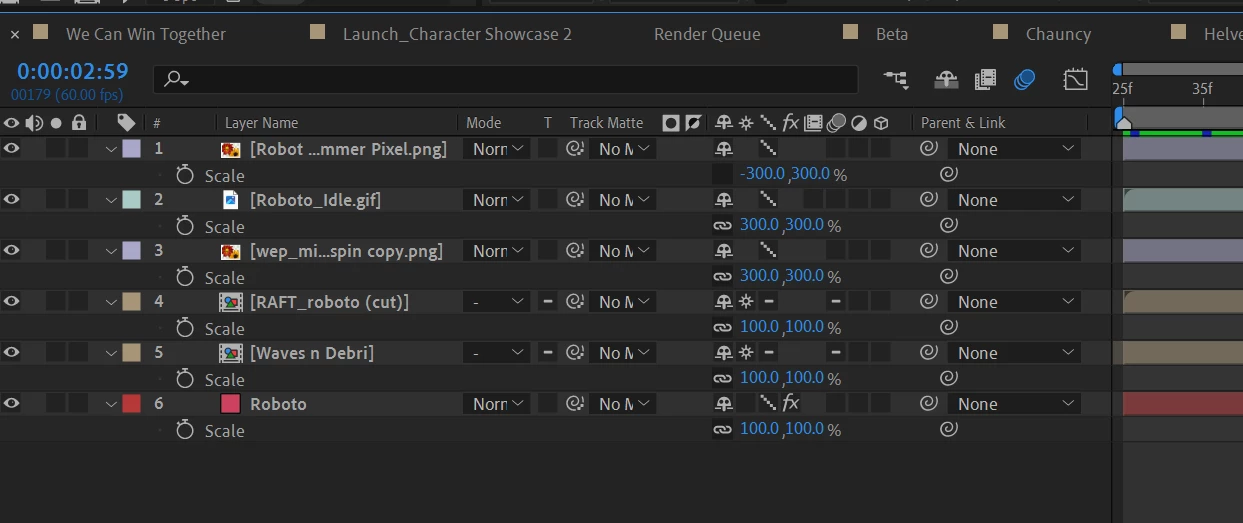
Task: Hide the Waves n Debri layer
Action: pyautogui.click(x=11, y=353)
